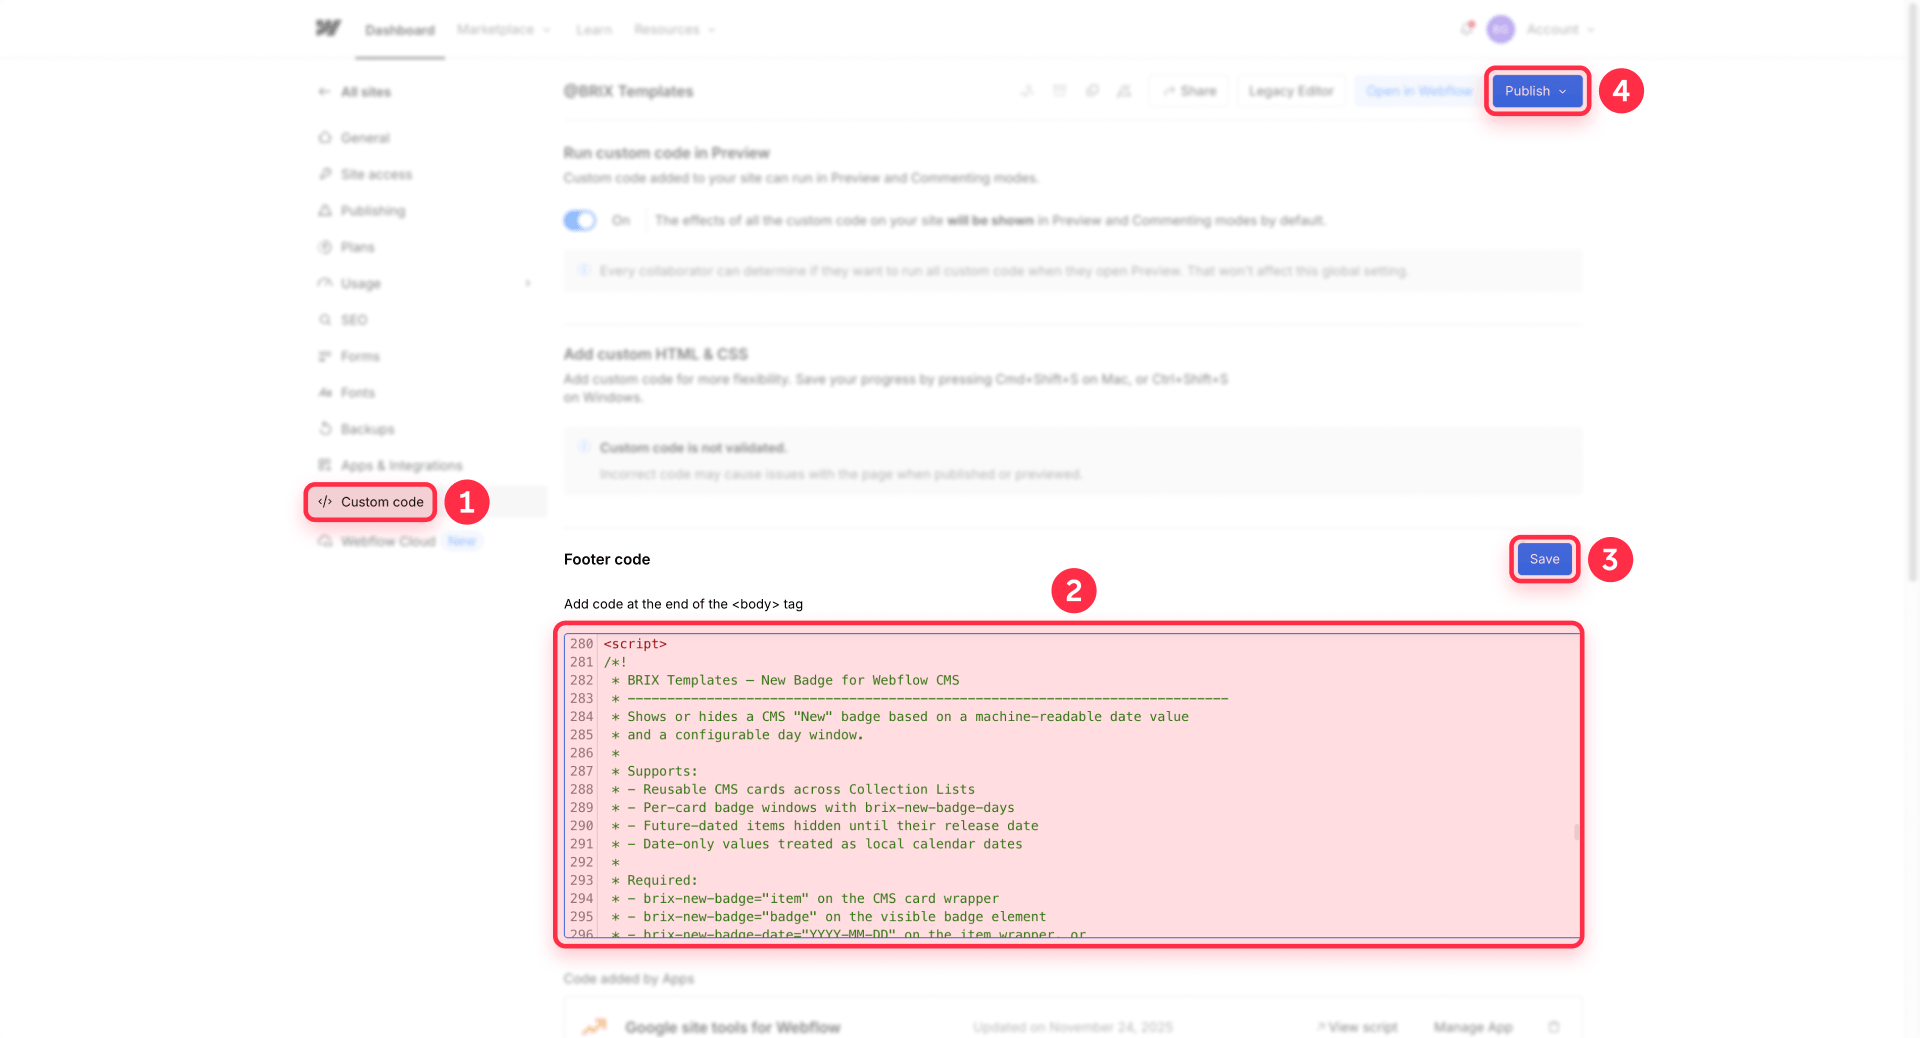Click the Fonts icon in sidebar

[325, 393]
